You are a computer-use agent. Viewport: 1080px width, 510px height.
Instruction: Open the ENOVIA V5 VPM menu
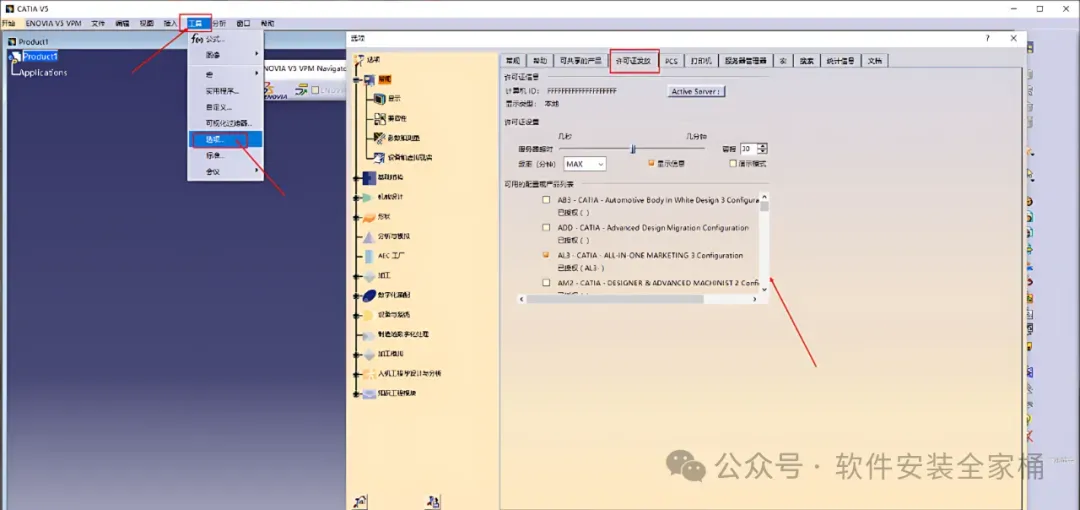(54, 23)
